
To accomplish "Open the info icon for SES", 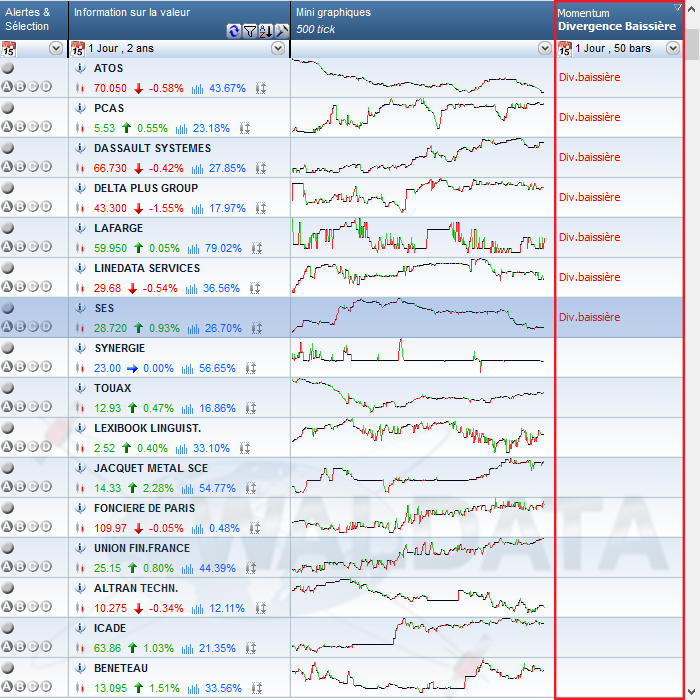I will click(80, 308).
